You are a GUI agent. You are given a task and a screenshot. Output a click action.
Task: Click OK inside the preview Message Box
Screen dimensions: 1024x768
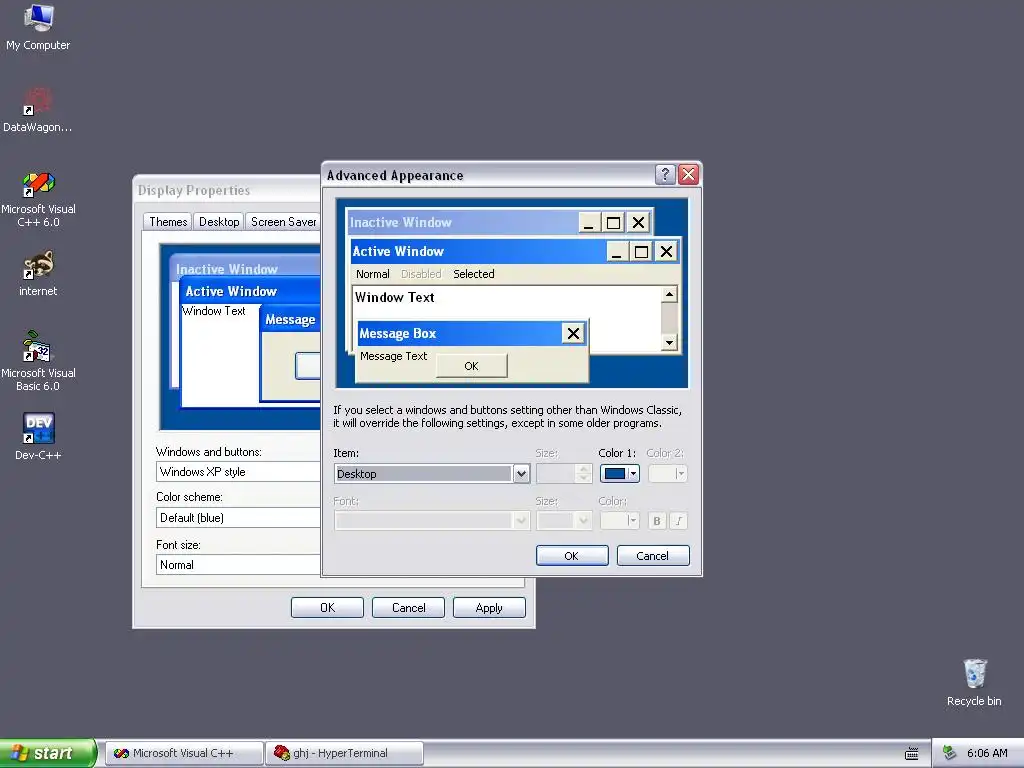(472, 366)
